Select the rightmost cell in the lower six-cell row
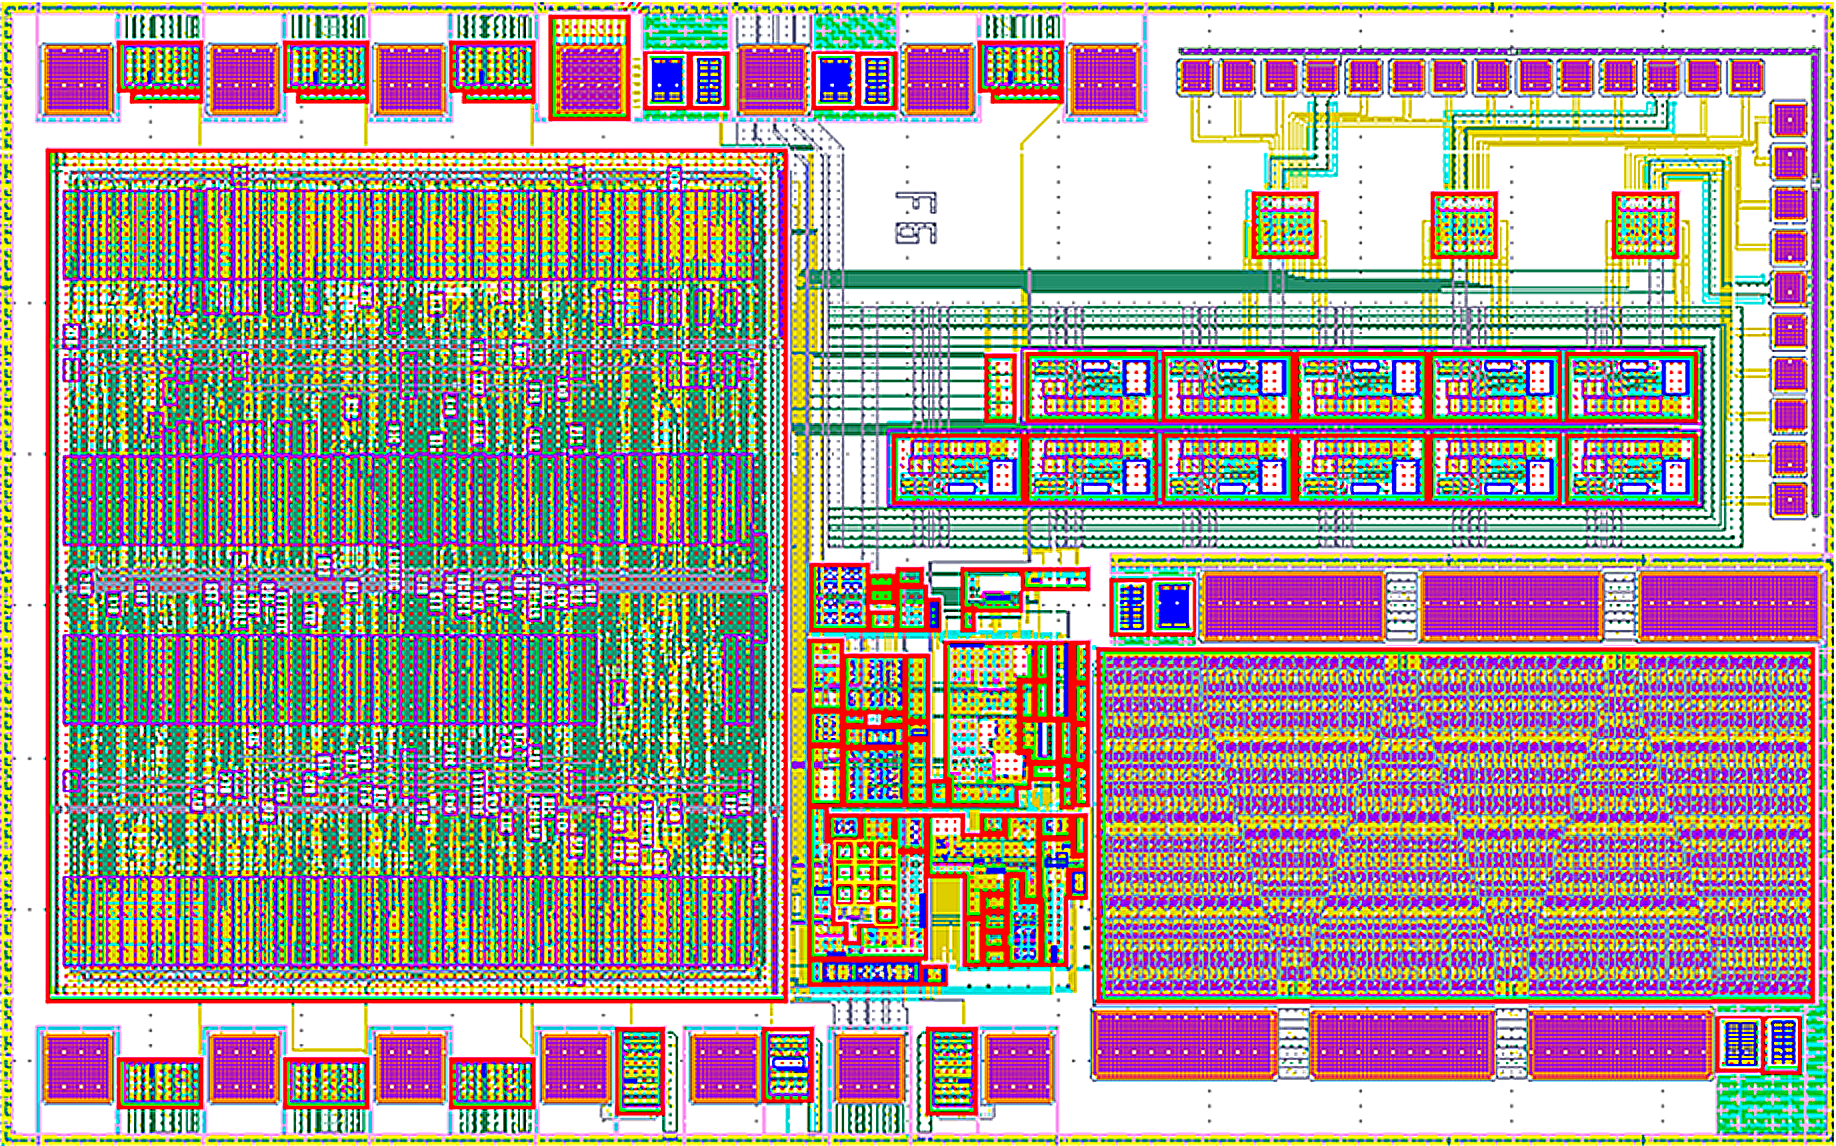 (x=1632, y=468)
